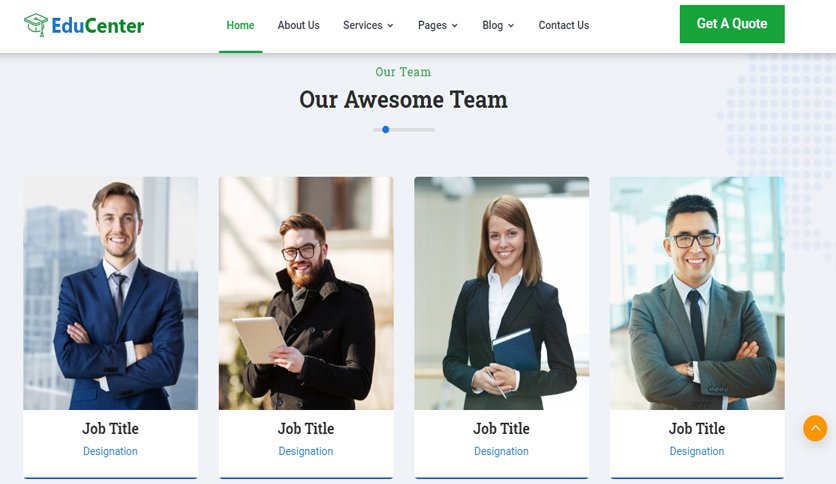This screenshot has width=836, height=484.
Task: Expand the Pages dropdown chevron
Action: click(454, 26)
